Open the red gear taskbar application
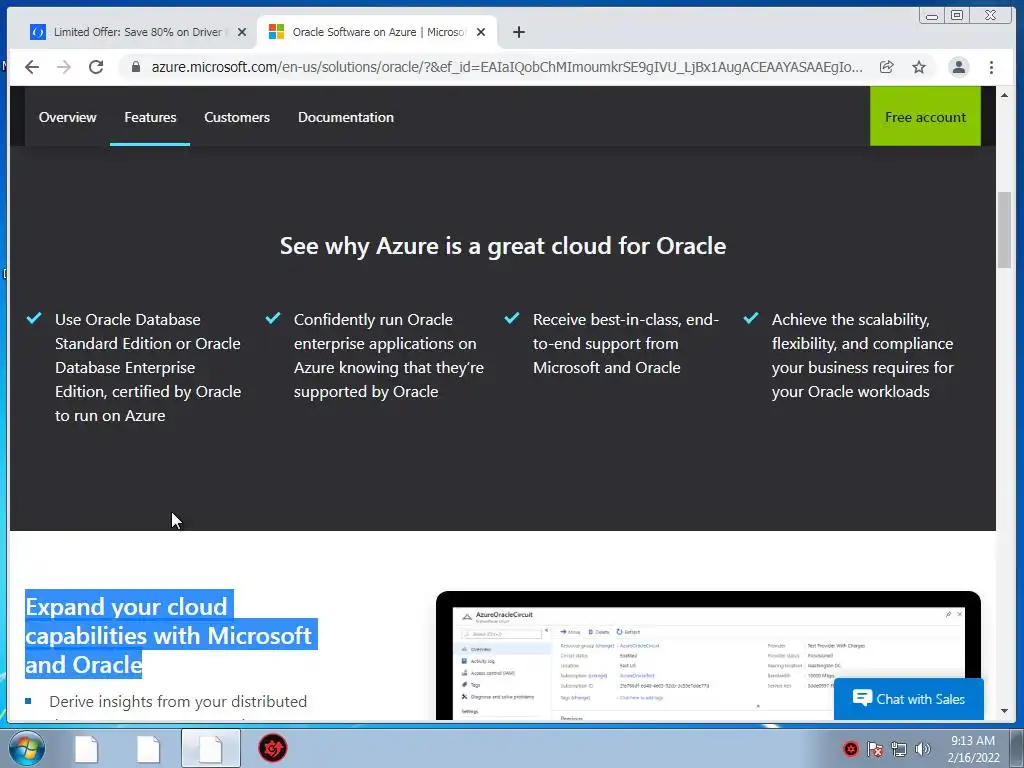Viewport: 1024px width, 768px height. pos(272,748)
